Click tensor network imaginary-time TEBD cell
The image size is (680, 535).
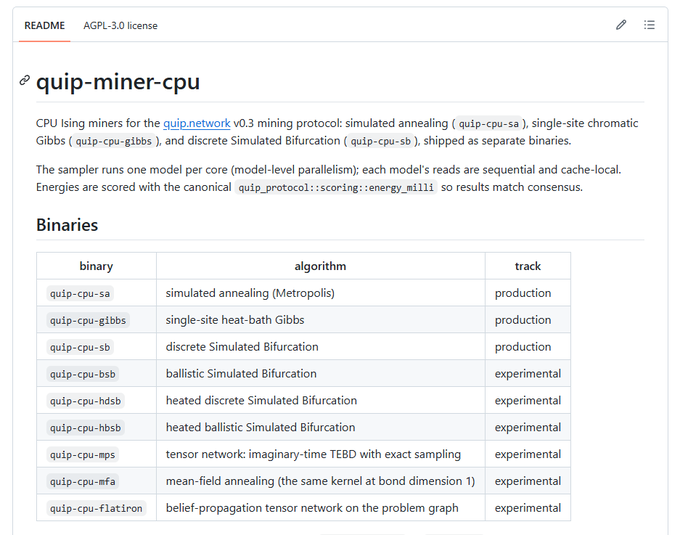click(320, 454)
